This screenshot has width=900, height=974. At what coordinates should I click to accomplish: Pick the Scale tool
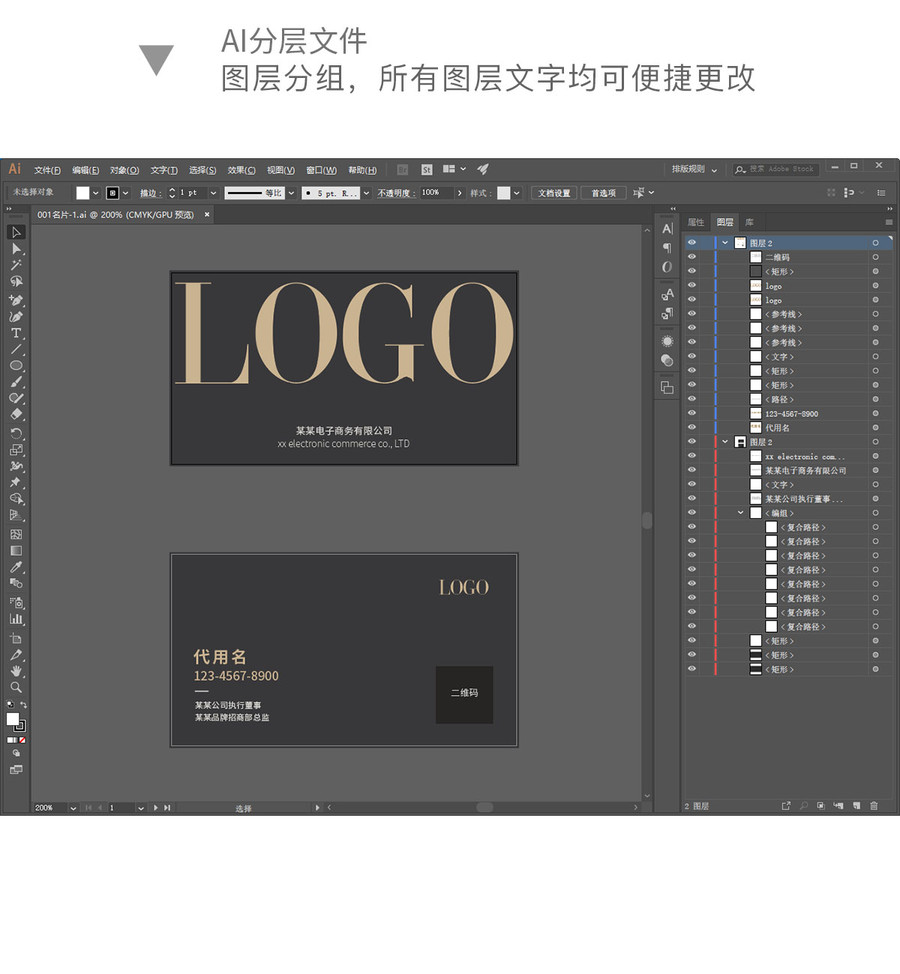coord(16,449)
